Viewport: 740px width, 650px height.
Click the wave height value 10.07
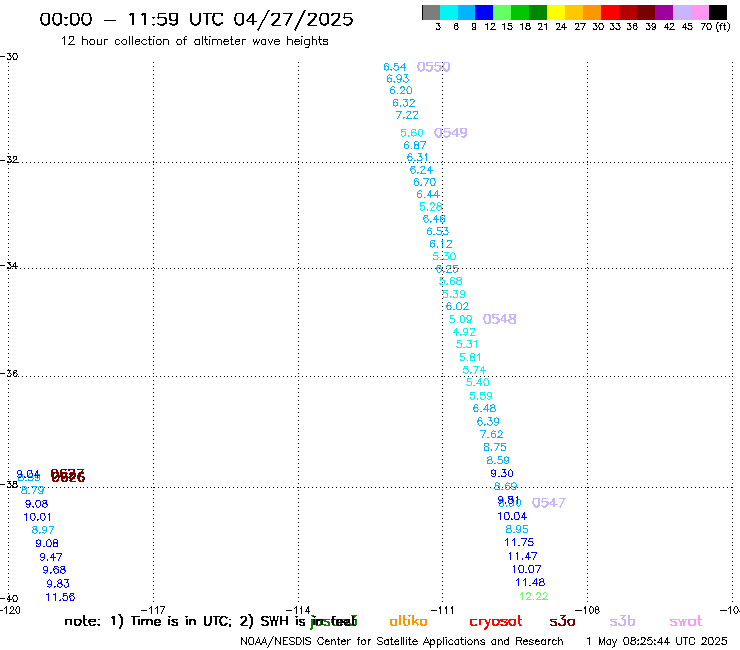coord(526,569)
